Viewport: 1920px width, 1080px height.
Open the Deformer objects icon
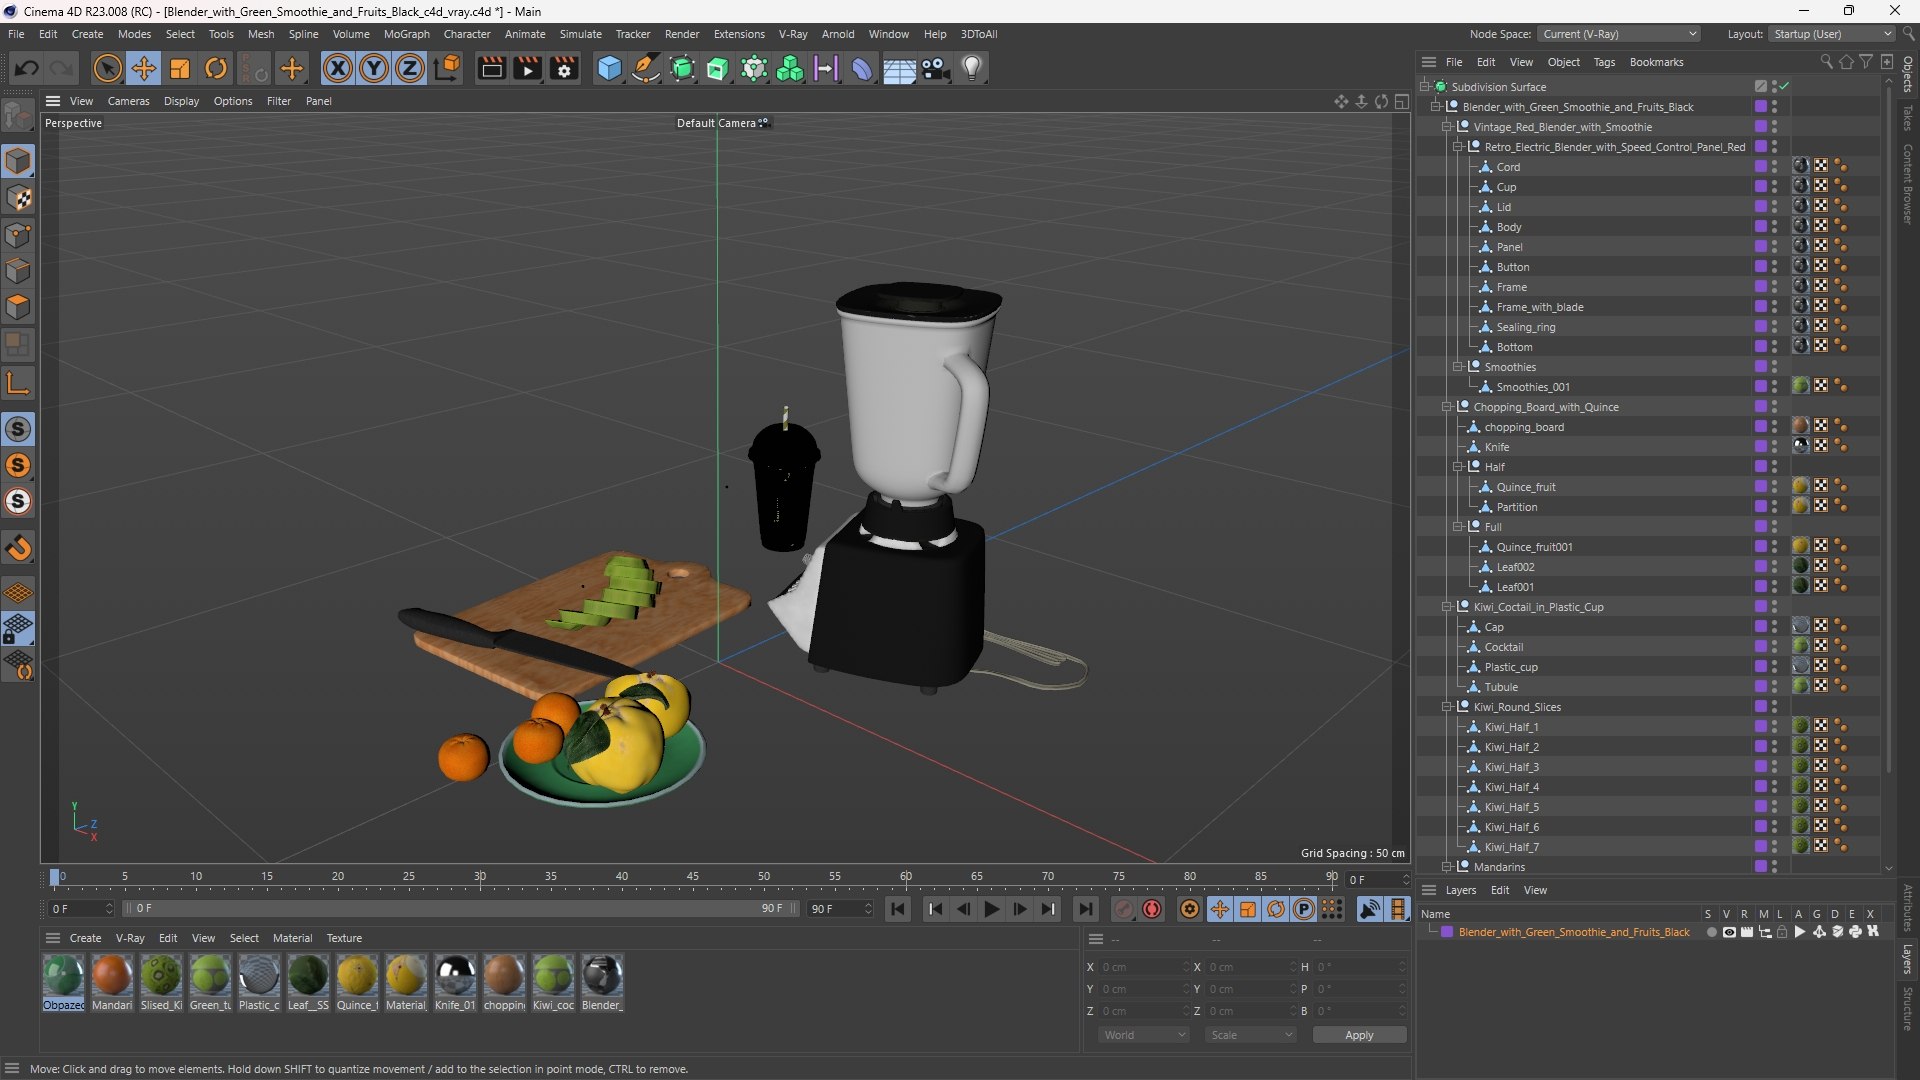coord(862,68)
